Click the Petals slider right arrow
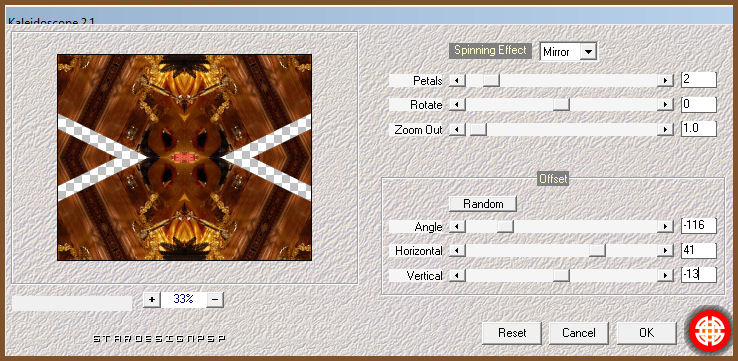 pyautogui.click(x=665, y=81)
